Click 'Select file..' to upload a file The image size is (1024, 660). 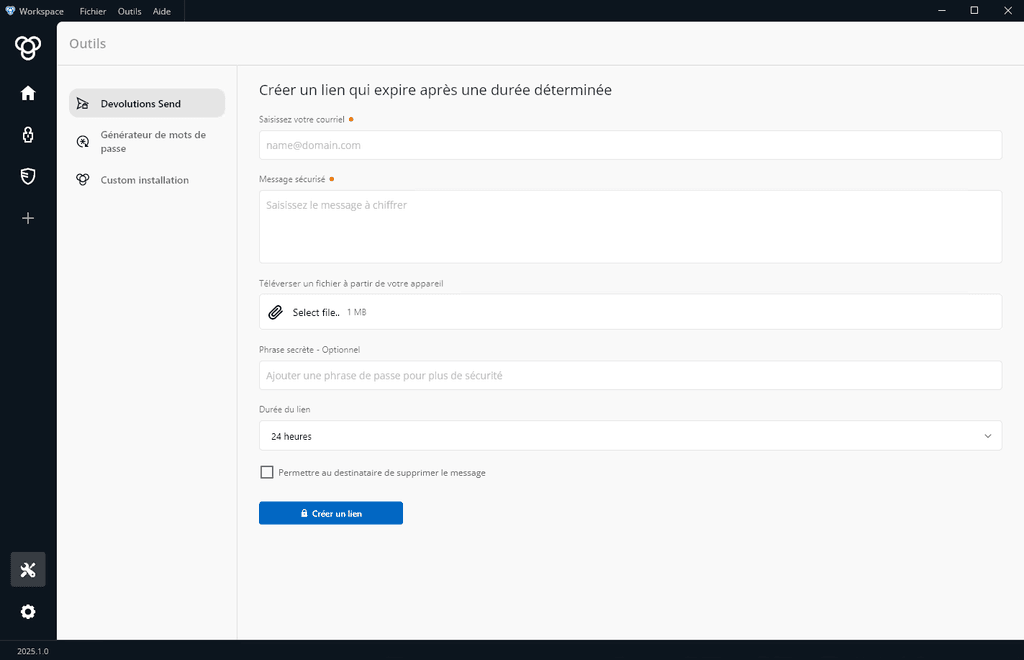(316, 313)
